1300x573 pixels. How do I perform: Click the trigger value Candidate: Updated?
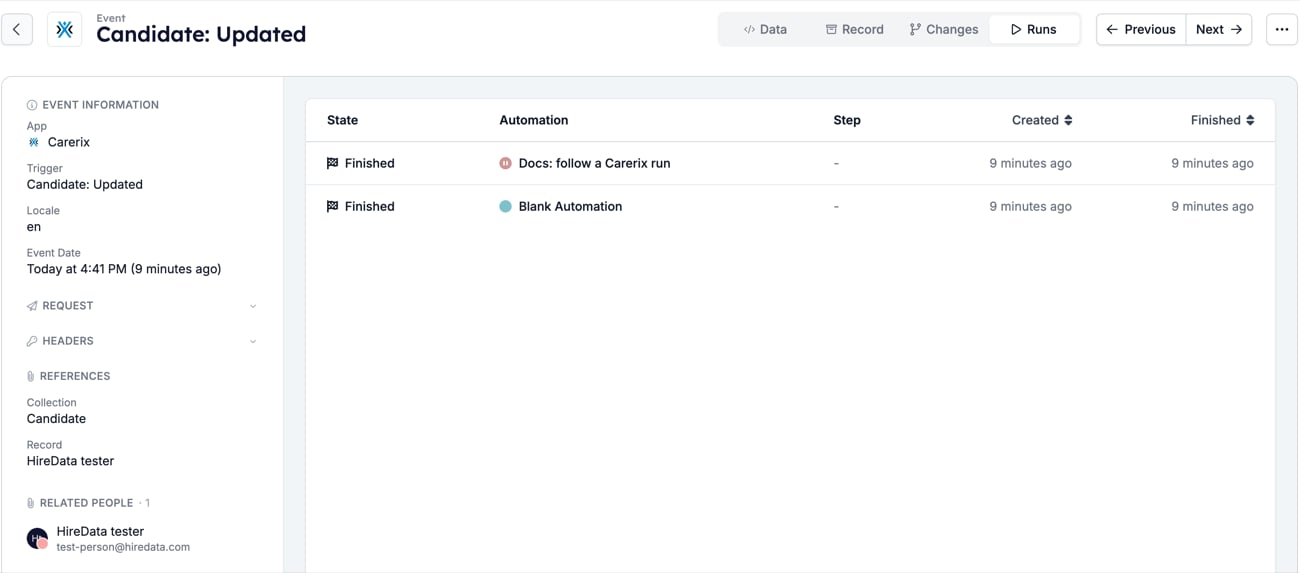click(85, 184)
